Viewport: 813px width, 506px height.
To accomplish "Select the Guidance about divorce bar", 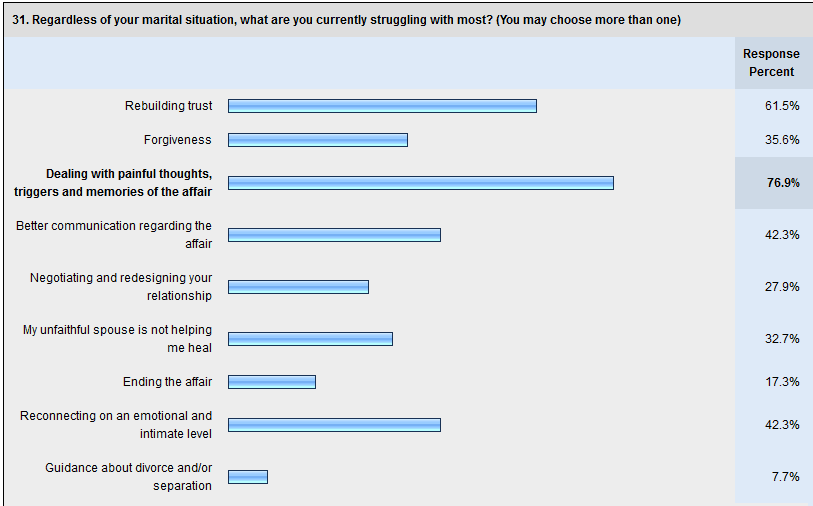I will [x=248, y=476].
